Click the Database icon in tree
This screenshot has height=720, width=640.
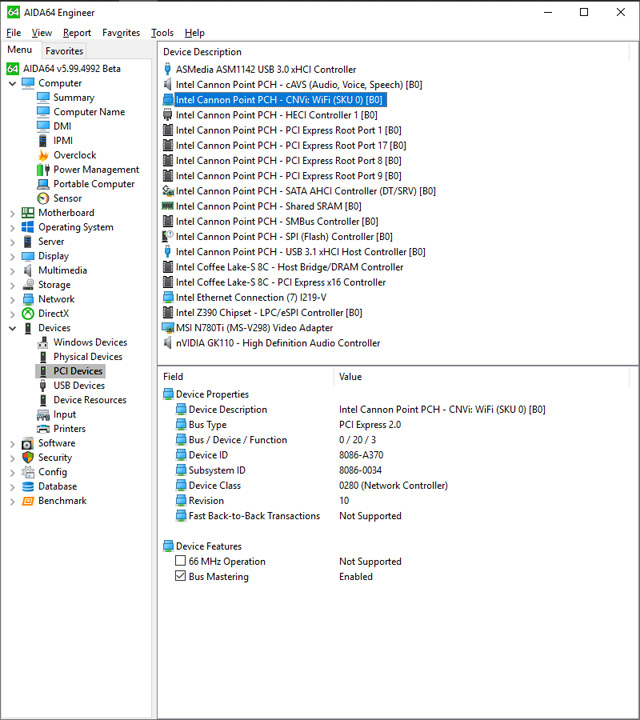(28, 486)
